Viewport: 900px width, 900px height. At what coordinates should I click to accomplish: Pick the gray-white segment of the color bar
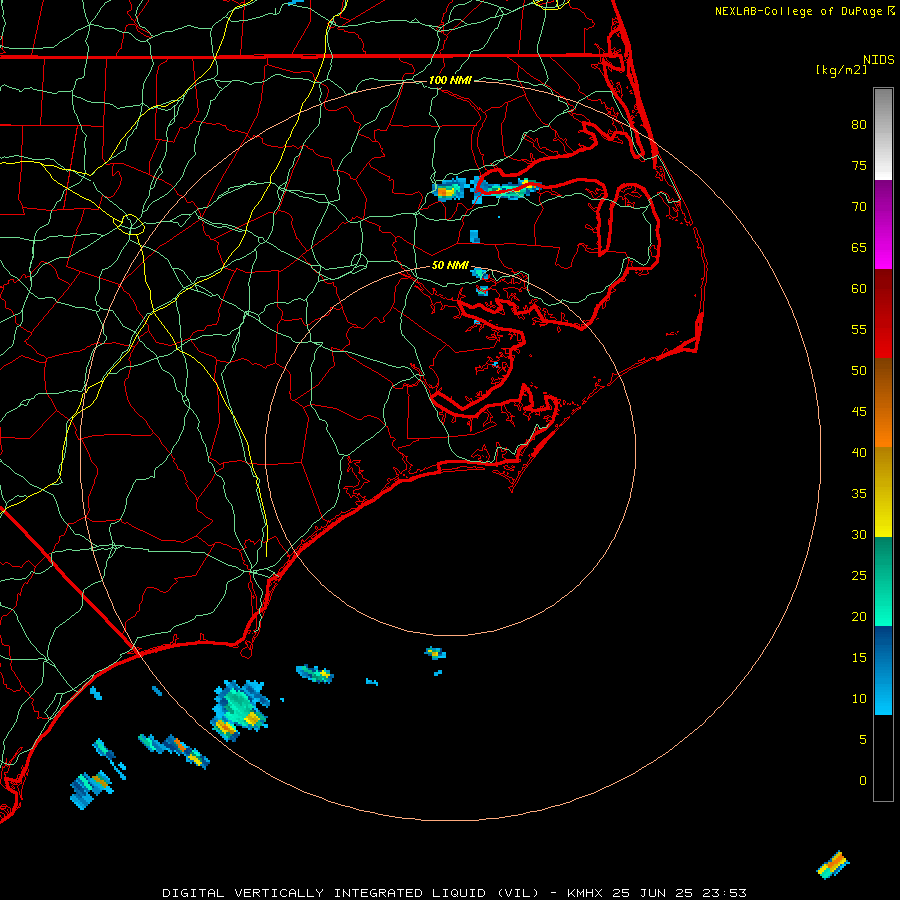click(x=883, y=134)
